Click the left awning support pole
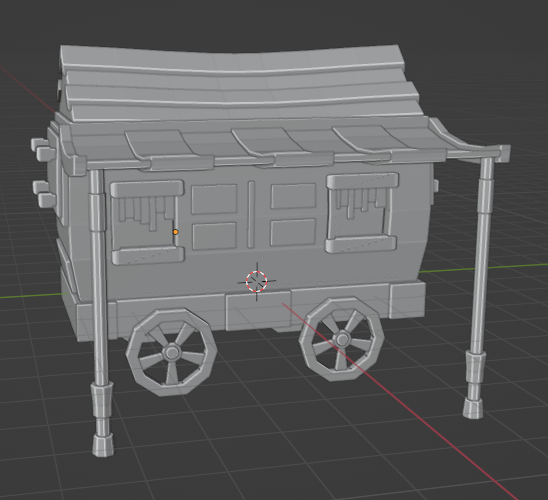548x500 pixels. [100, 312]
